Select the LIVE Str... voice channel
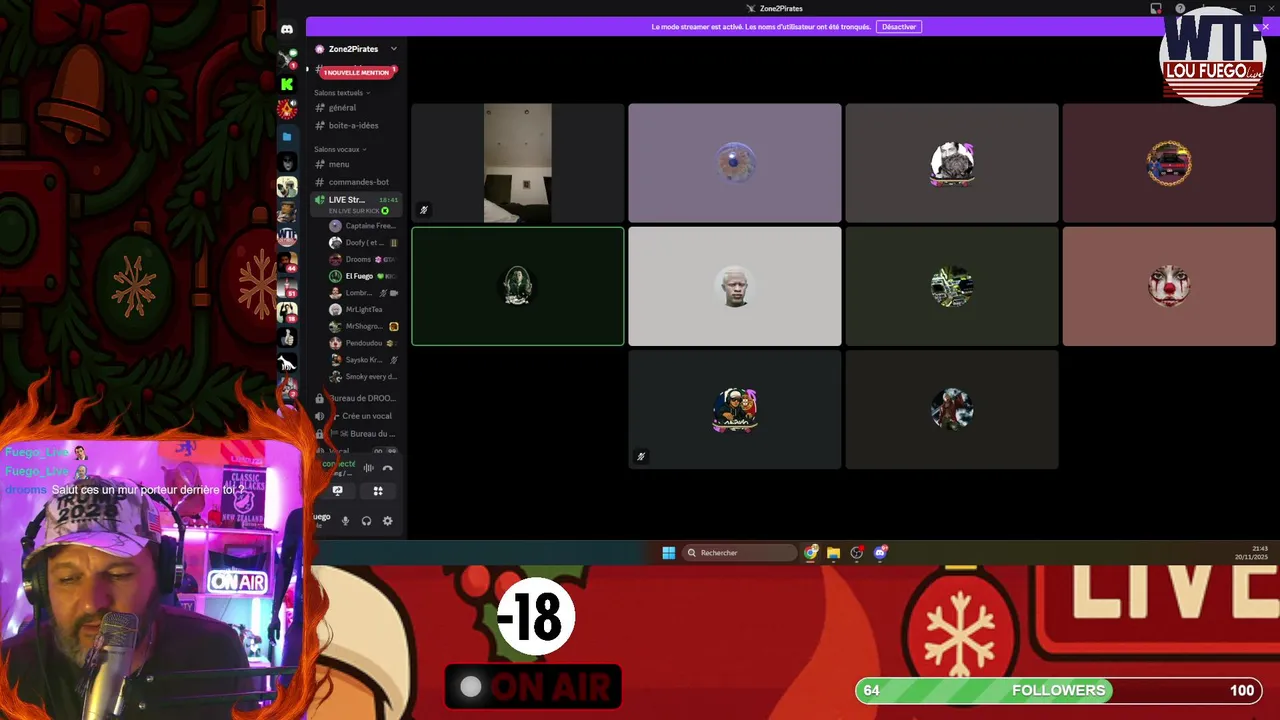This screenshot has width=1280, height=720. [x=356, y=204]
